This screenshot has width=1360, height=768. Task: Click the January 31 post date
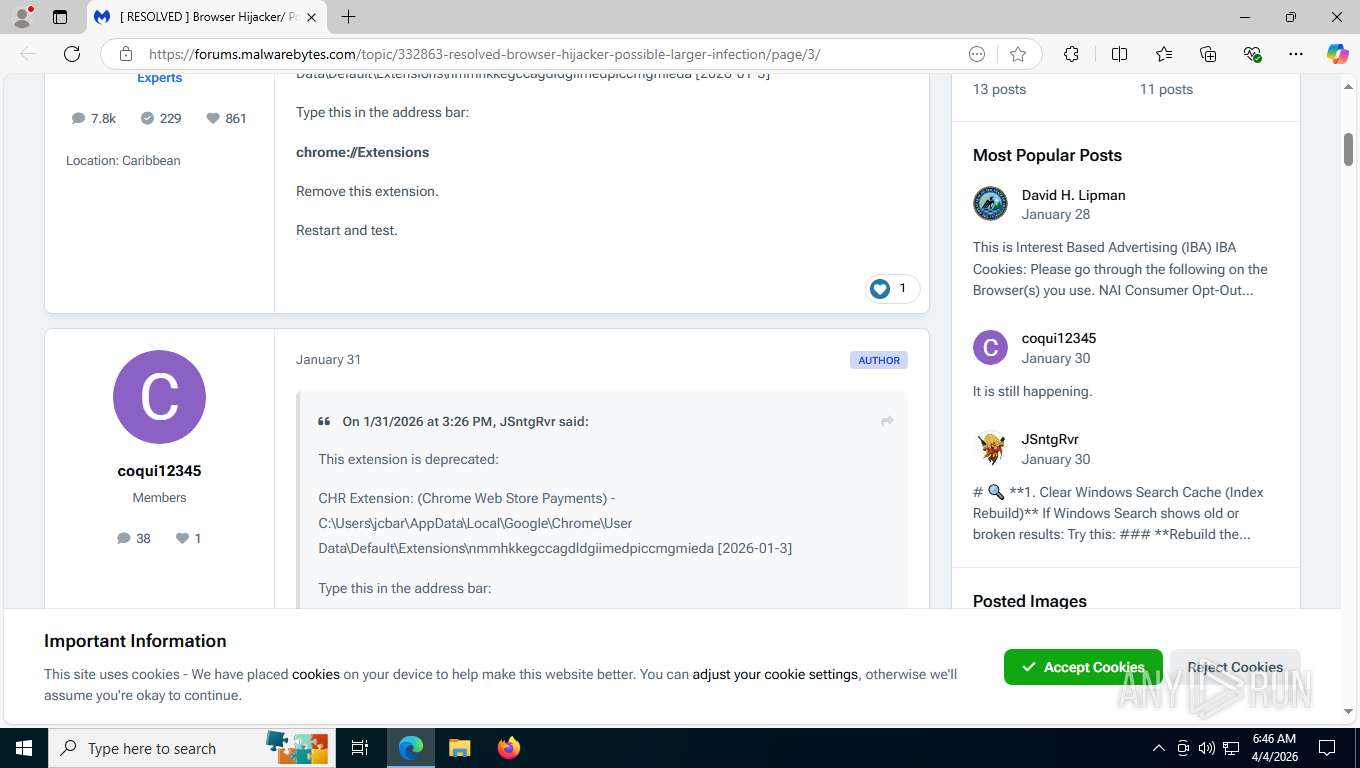coord(328,360)
